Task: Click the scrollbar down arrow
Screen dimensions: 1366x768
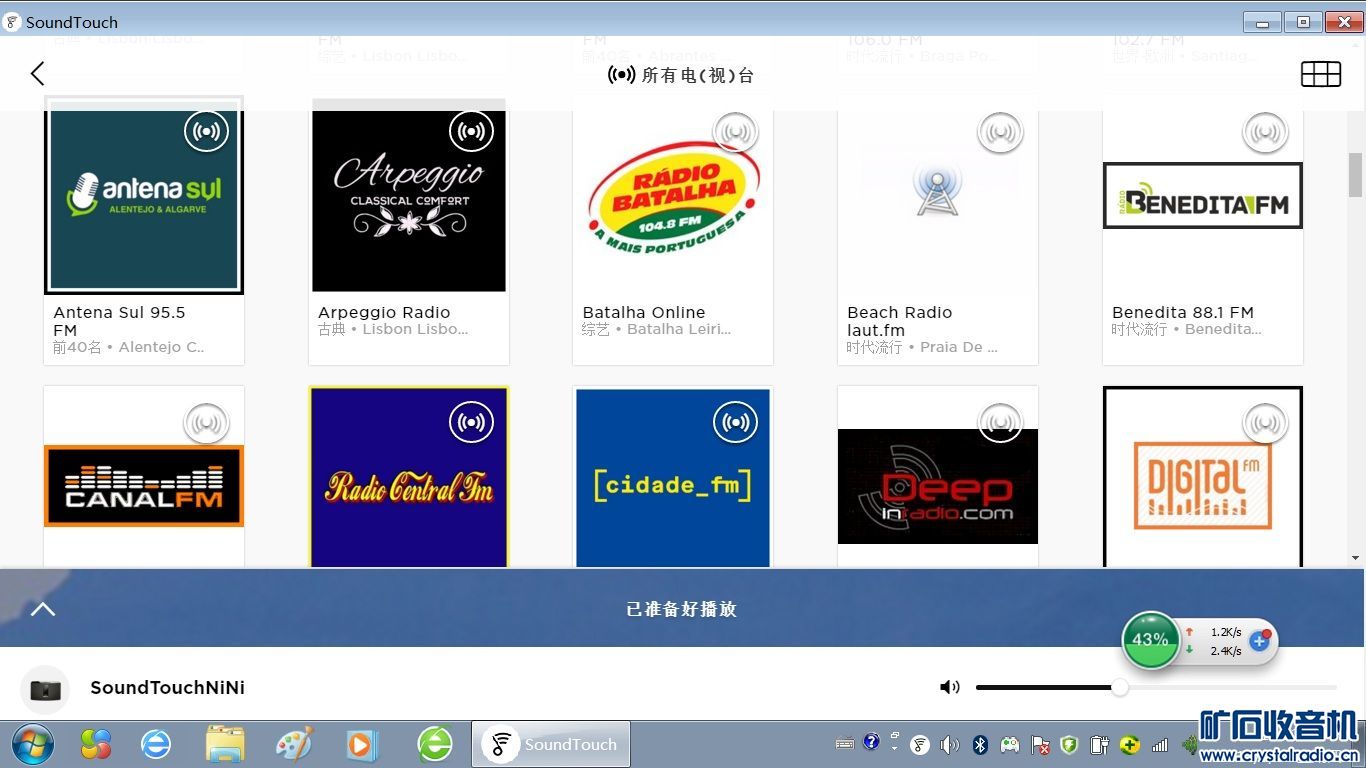Action: [x=1355, y=558]
